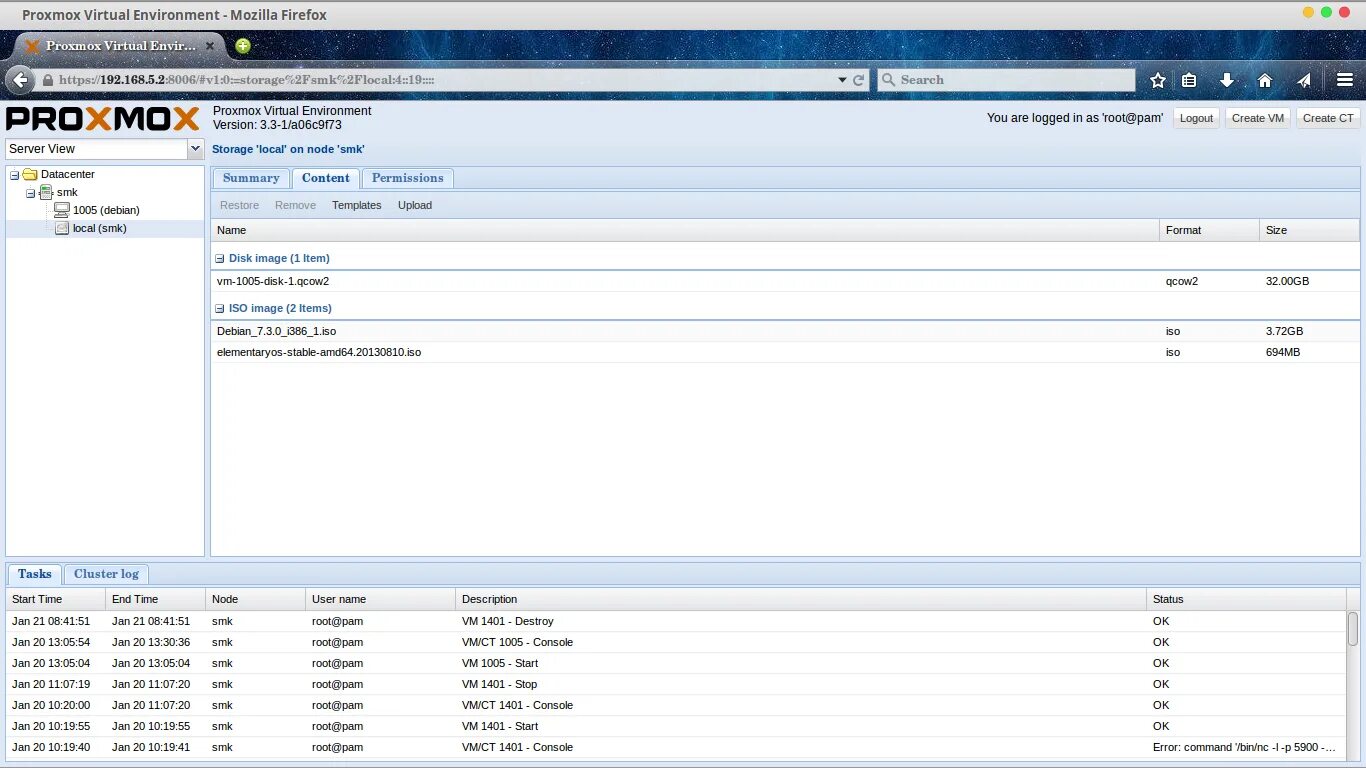The image size is (1366, 768).
Task: Click the 1005 (debian) VM monitor icon
Action: coord(62,210)
